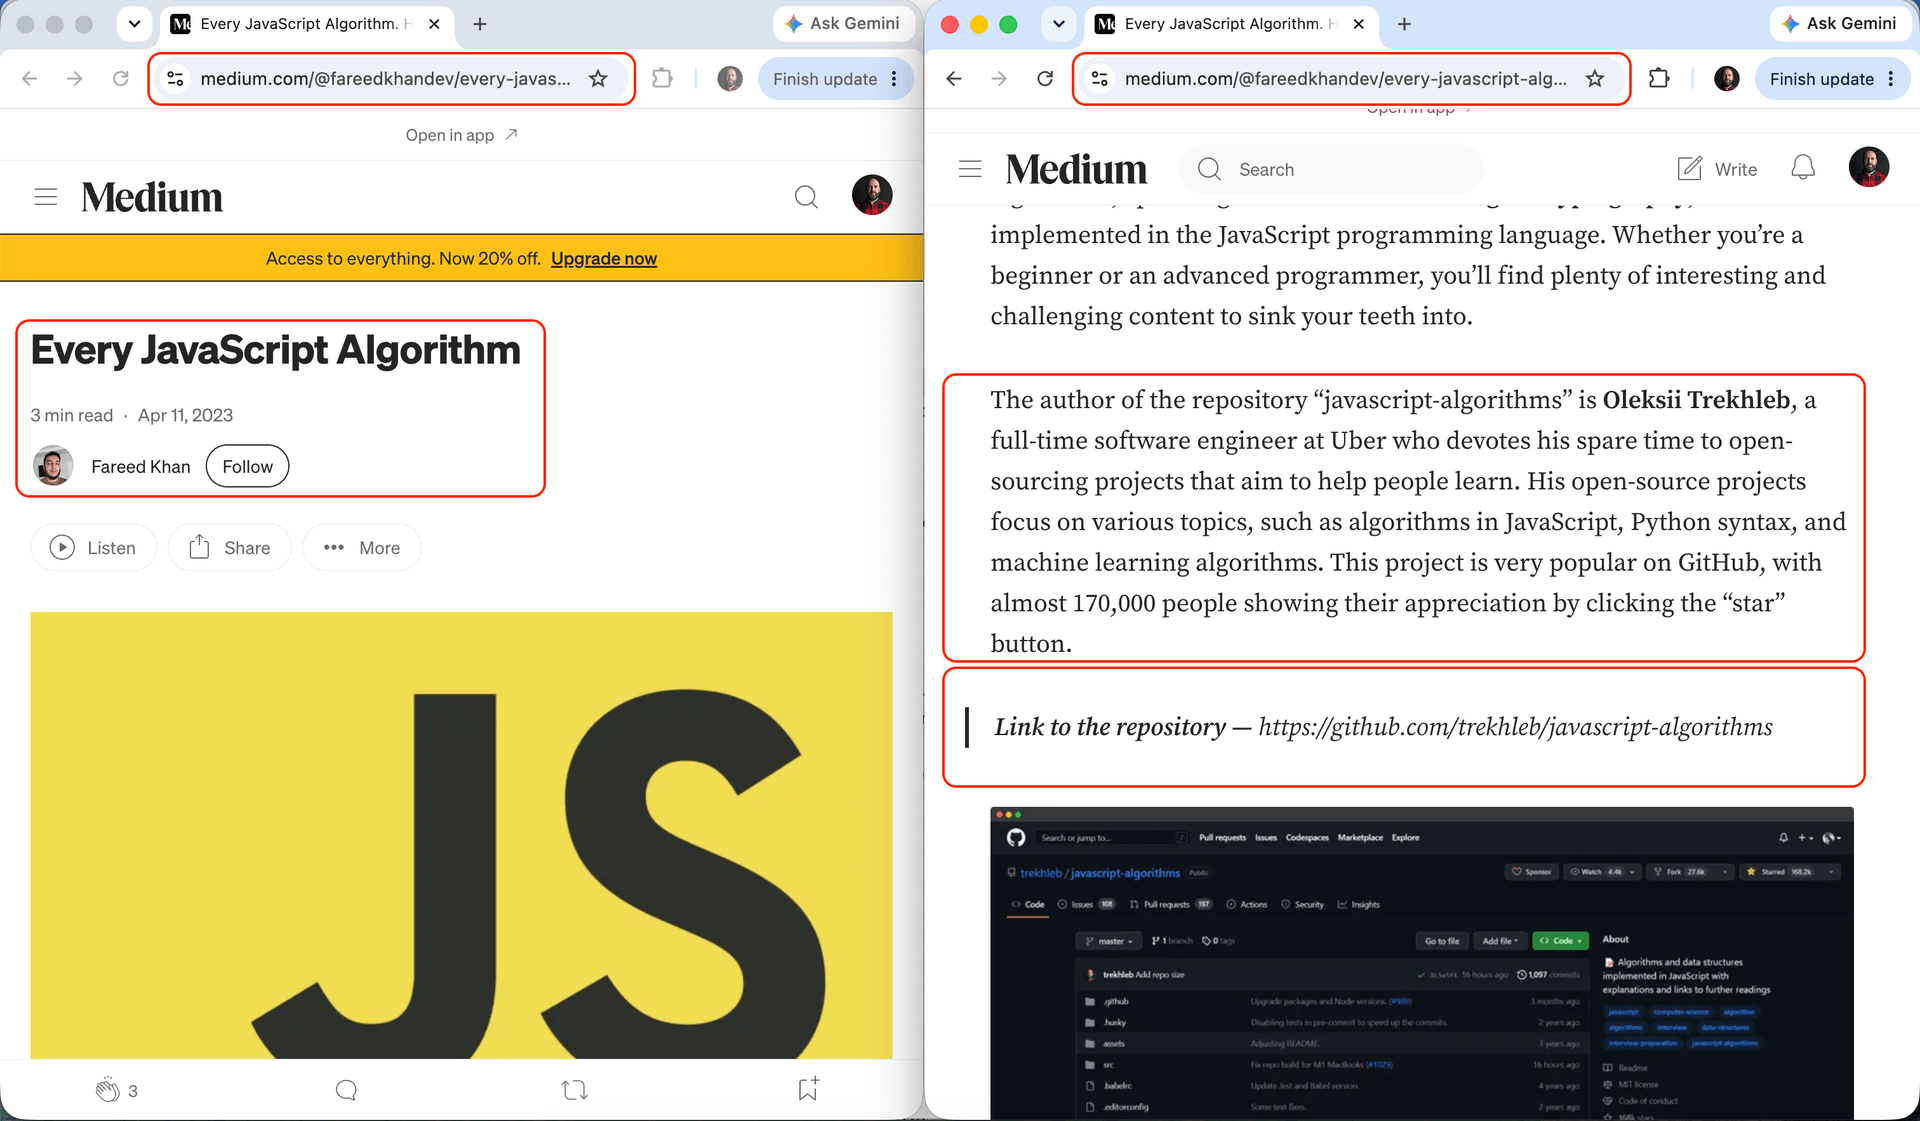Open GitHub repository screenshot image
Viewport: 1920px width, 1121px height.
coord(1421,963)
